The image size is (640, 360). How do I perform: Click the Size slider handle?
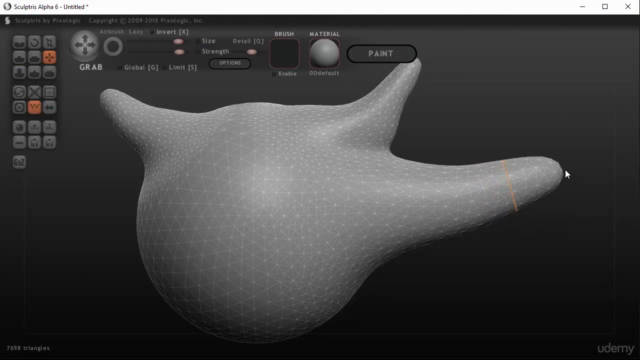pos(178,42)
